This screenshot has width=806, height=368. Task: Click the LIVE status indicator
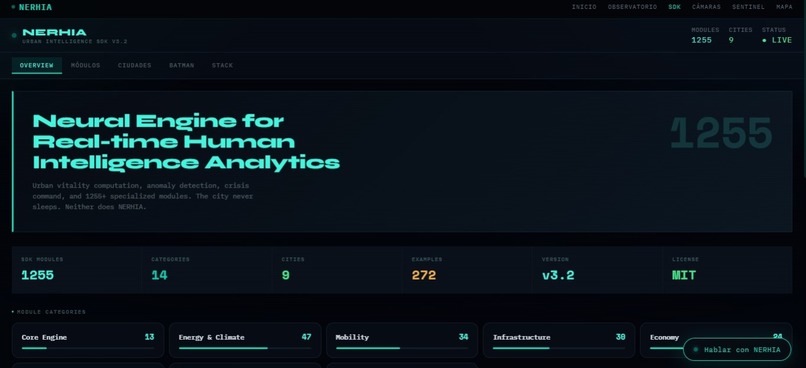777,40
